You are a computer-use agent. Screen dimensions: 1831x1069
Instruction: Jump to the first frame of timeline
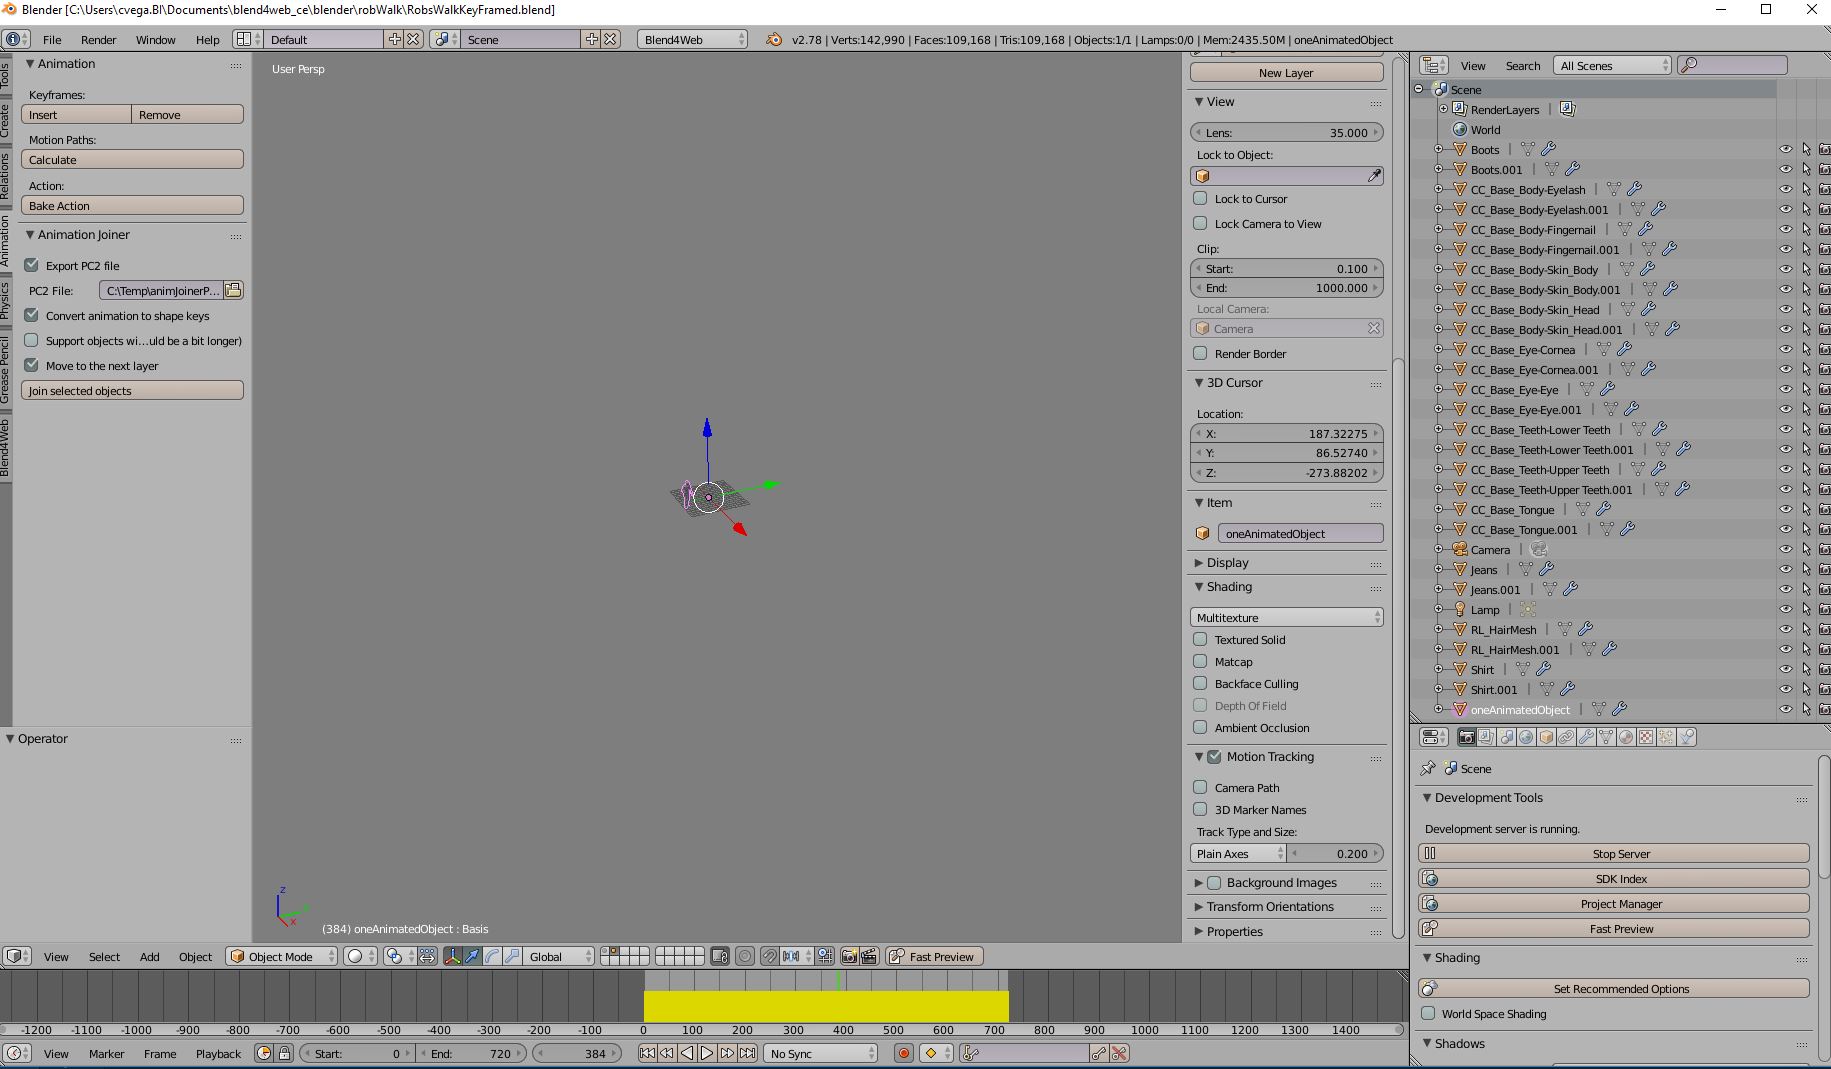(x=647, y=1053)
